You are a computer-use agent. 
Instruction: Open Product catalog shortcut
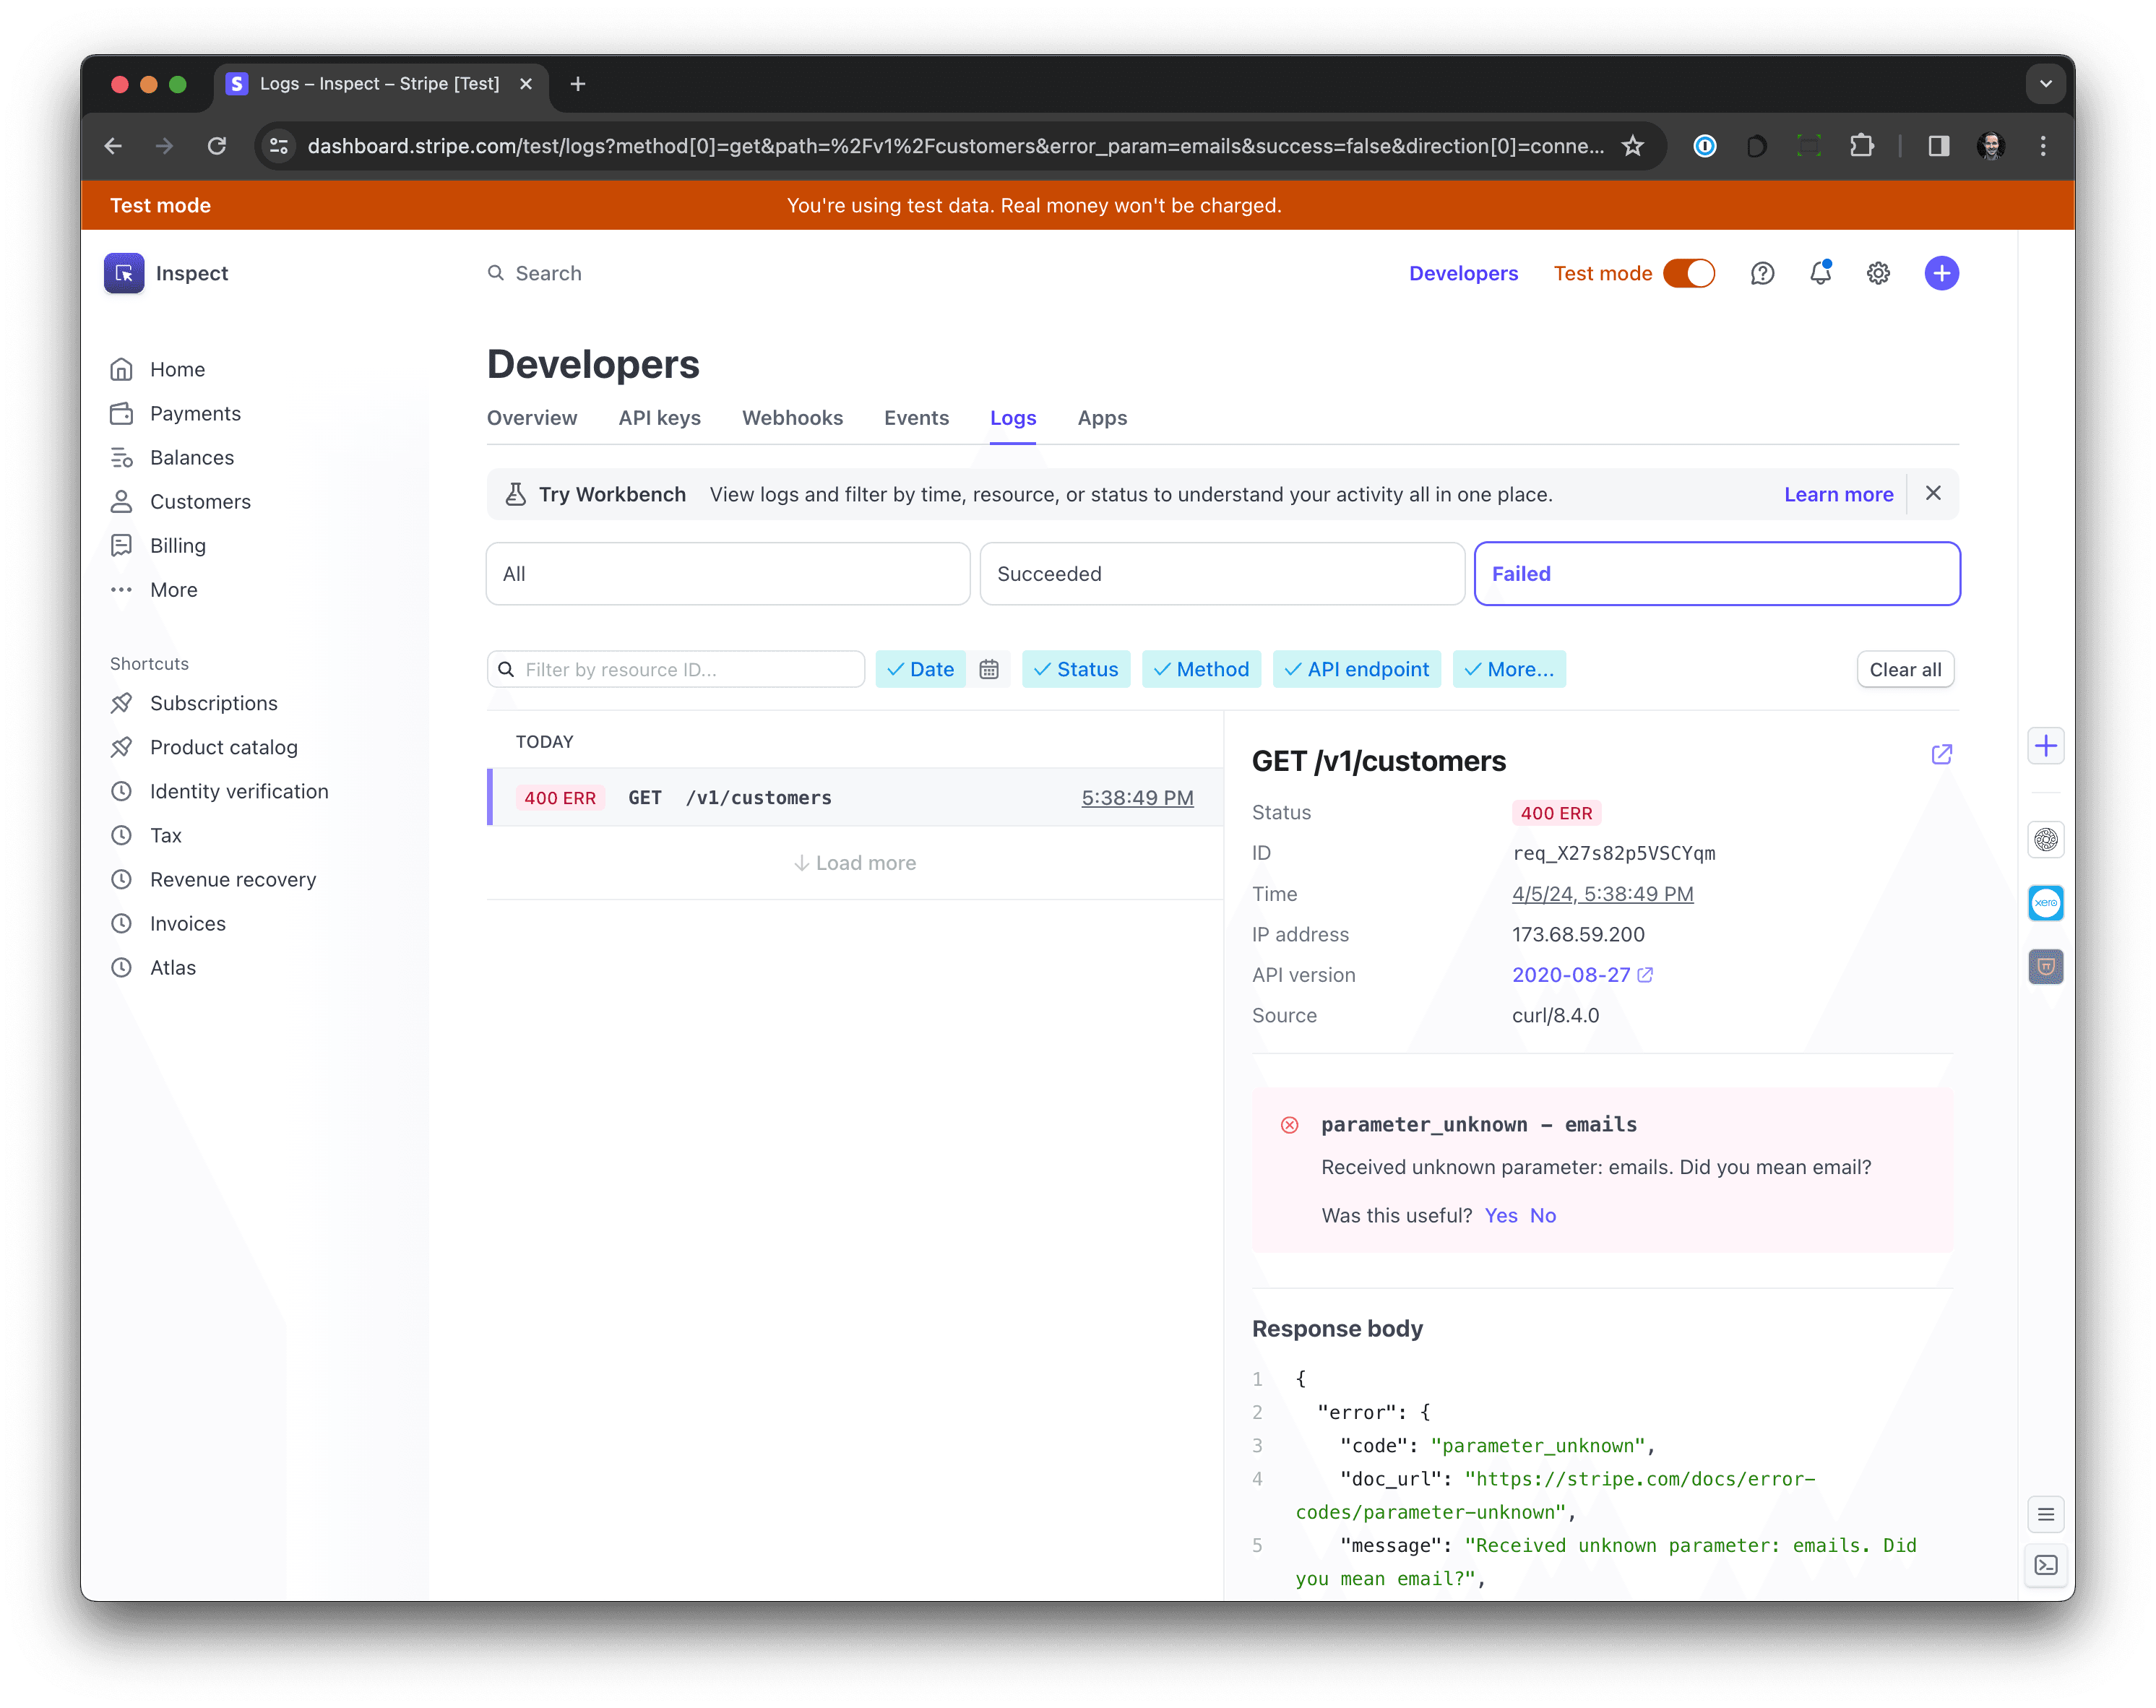pos(224,747)
